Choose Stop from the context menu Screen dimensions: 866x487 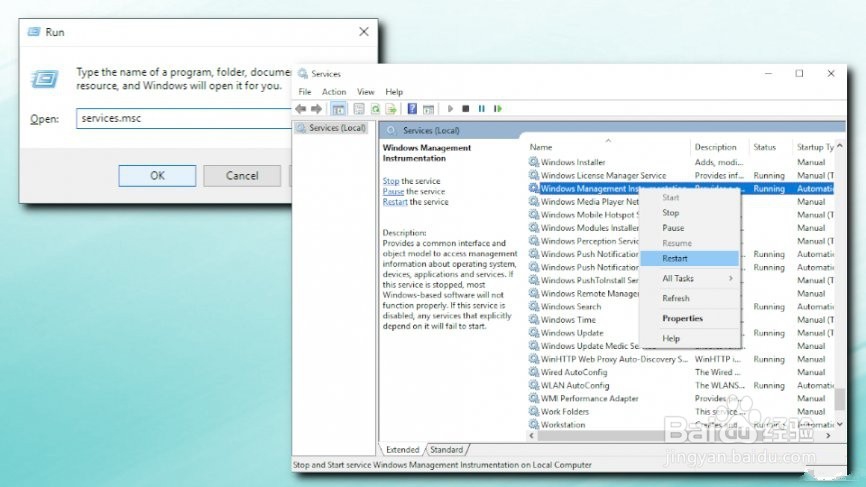point(689,213)
